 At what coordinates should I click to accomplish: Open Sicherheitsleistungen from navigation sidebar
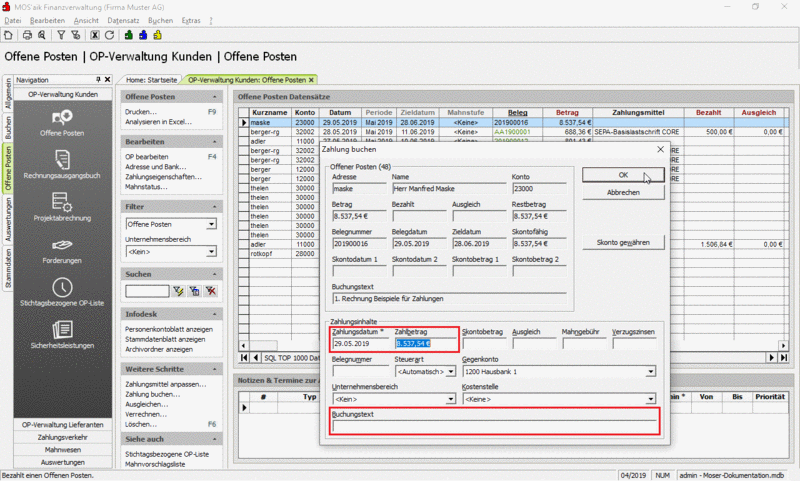62,335
